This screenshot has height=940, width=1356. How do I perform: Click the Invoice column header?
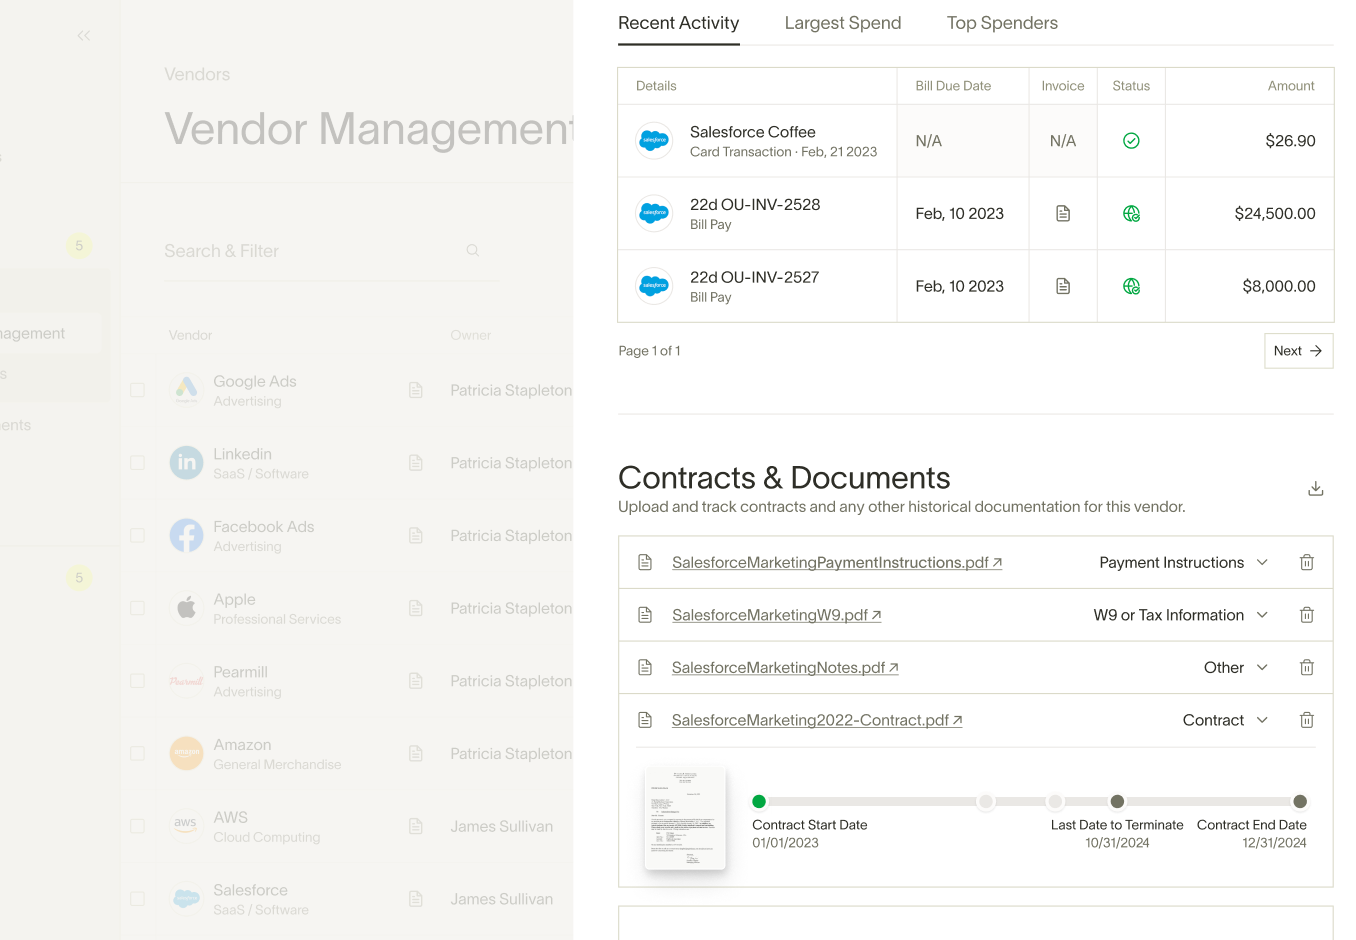tap(1063, 86)
